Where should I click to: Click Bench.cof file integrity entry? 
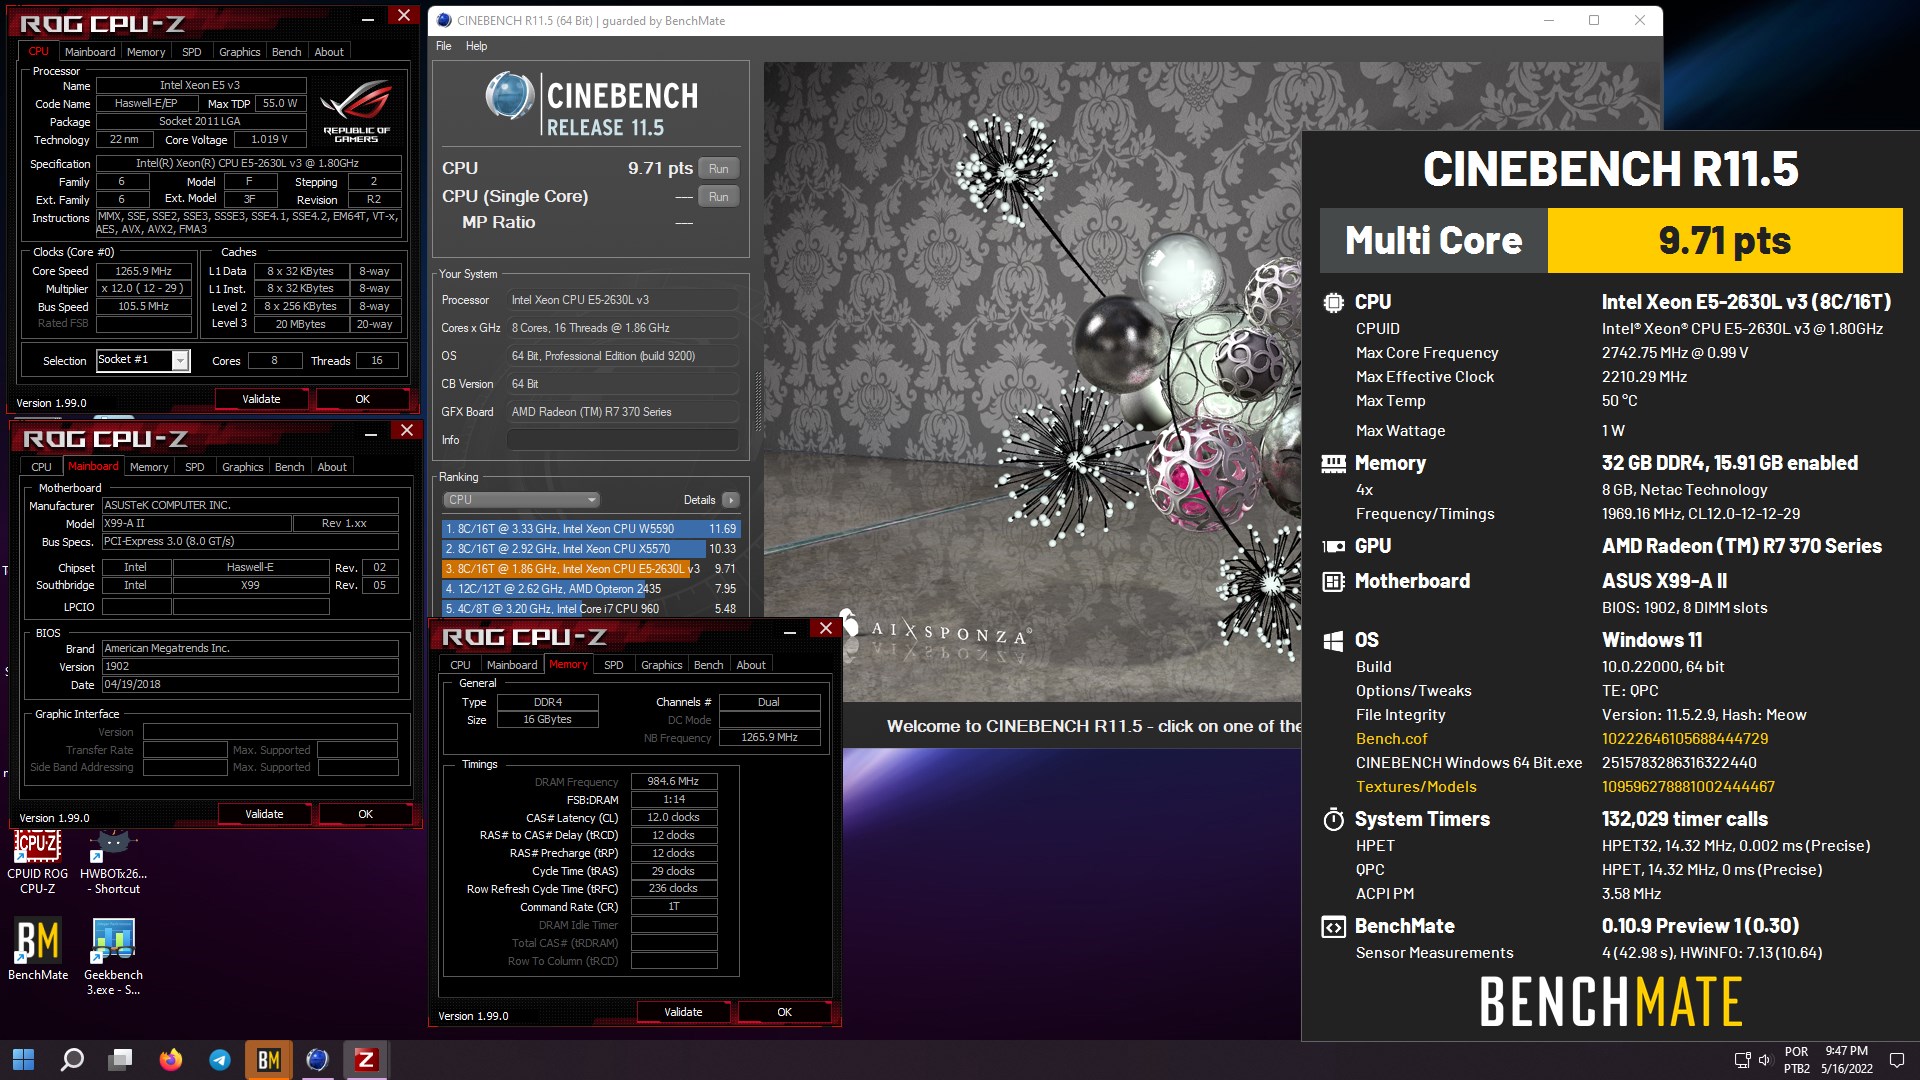(x=1391, y=739)
